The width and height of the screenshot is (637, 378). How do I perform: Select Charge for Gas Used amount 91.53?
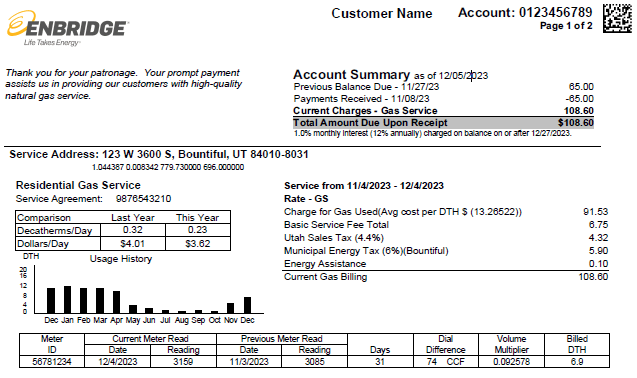tap(596, 212)
